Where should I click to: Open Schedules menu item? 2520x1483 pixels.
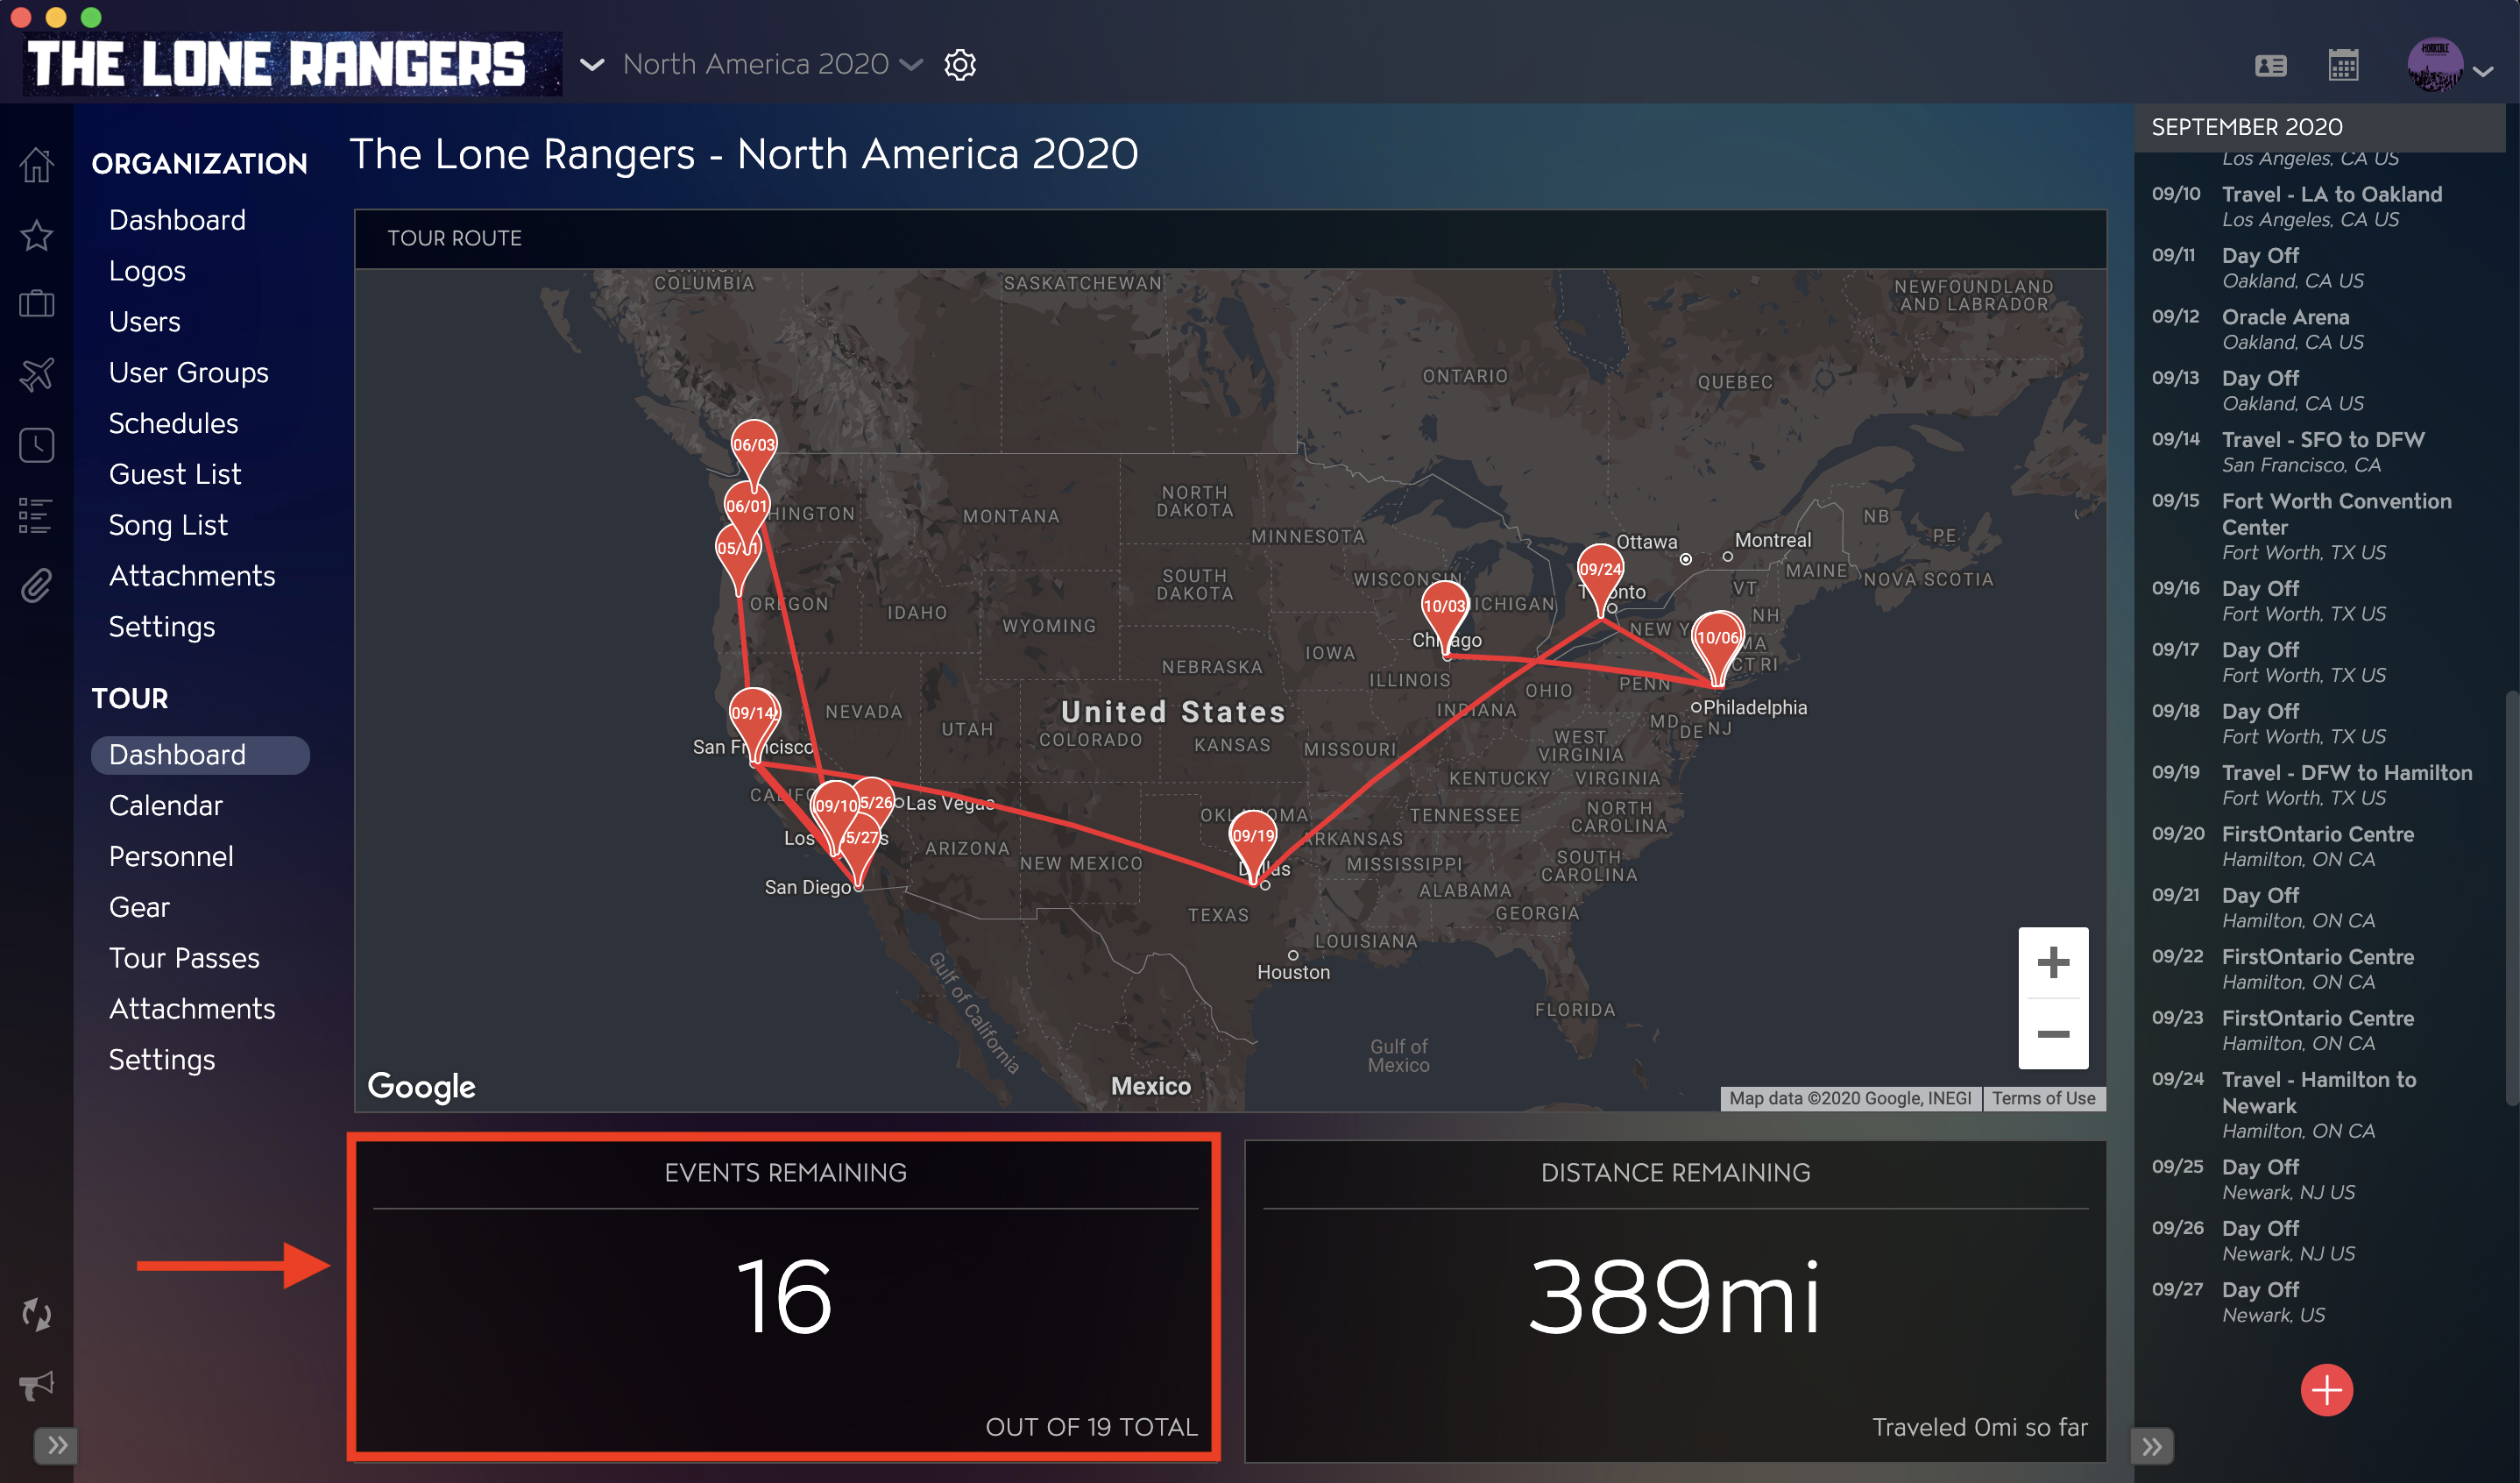click(173, 423)
